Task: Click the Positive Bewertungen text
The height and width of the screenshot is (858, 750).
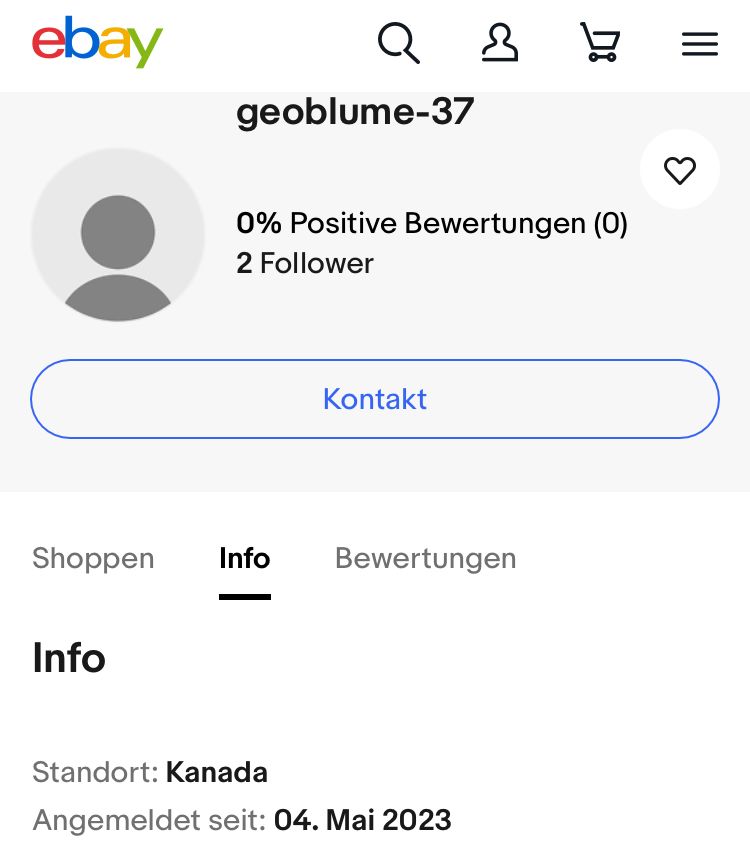Action: click(x=437, y=223)
